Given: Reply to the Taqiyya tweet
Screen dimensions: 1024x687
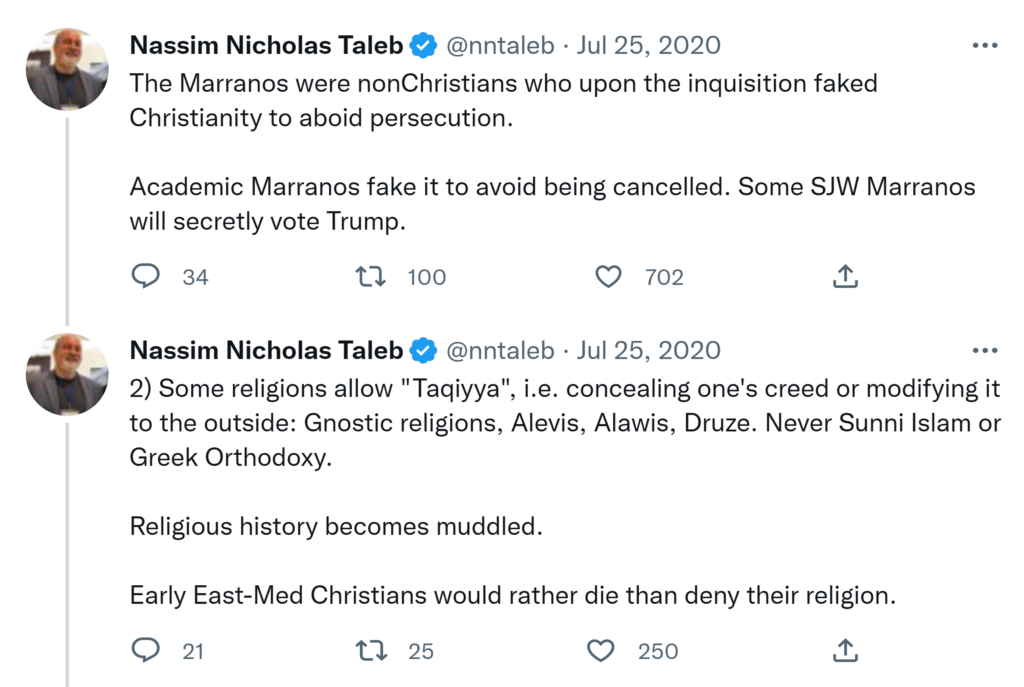Looking at the screenshot, I should (146, 651).
